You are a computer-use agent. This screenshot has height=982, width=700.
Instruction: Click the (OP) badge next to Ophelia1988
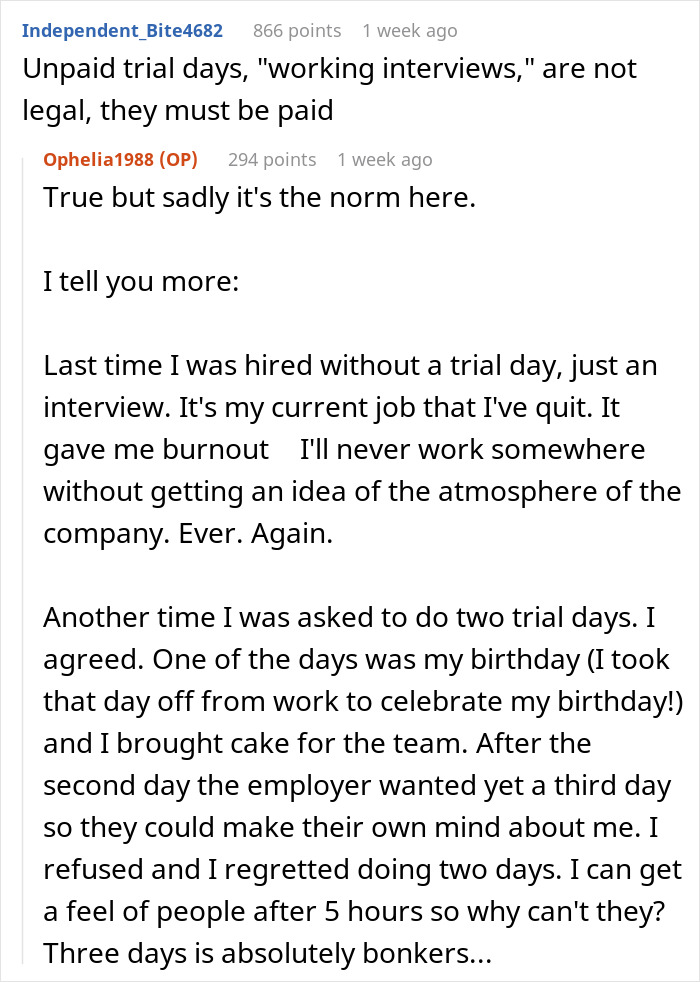coord(179,159)
